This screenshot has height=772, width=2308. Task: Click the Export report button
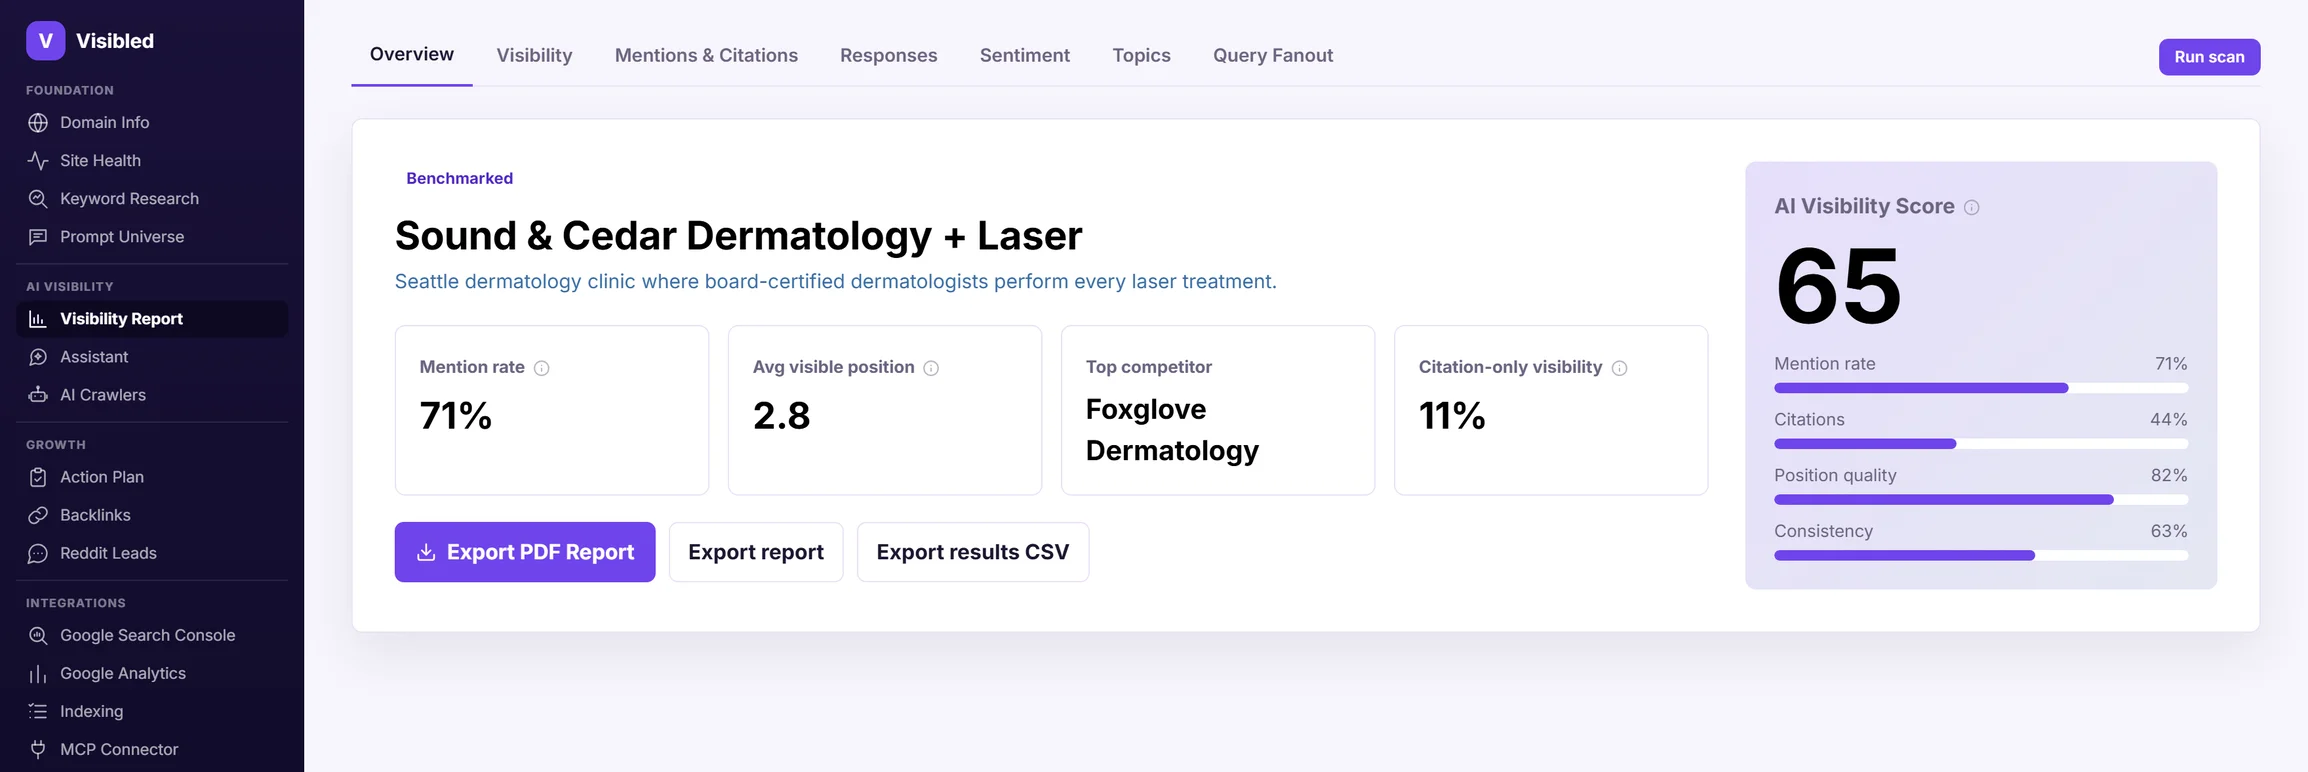tap(756, 552)
